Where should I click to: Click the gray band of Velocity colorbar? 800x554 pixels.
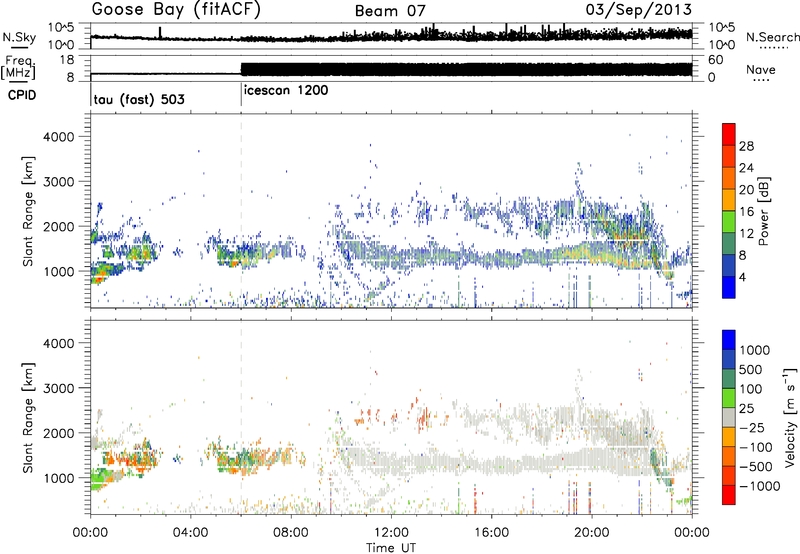(x=729, y=418)
